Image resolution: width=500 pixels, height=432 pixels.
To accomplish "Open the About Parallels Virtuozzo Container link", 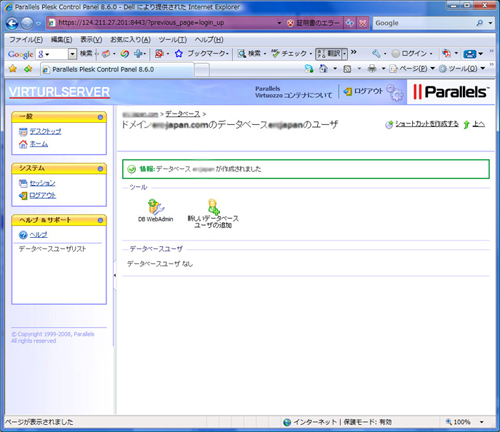I will (x=293, y=92).
